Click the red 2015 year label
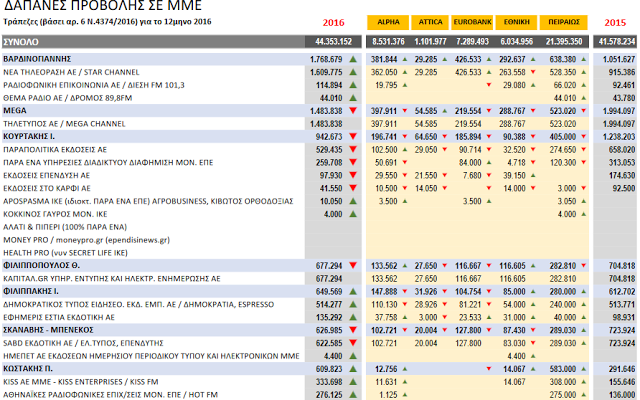 pyautogui.click(x=615, y=23)
